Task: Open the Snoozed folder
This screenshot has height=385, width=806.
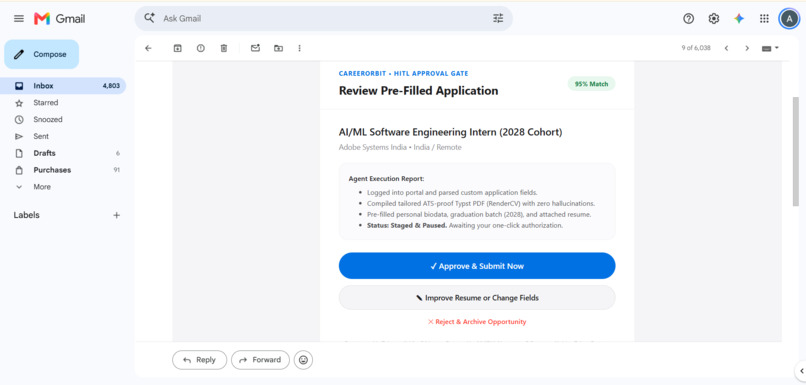Action: point(63,119)
